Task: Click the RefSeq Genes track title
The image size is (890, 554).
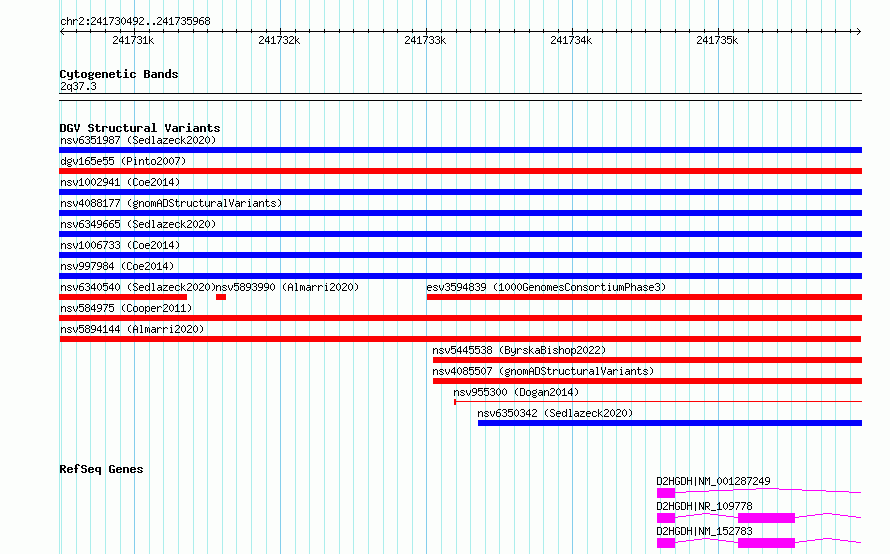Action: tap(101, 469)
